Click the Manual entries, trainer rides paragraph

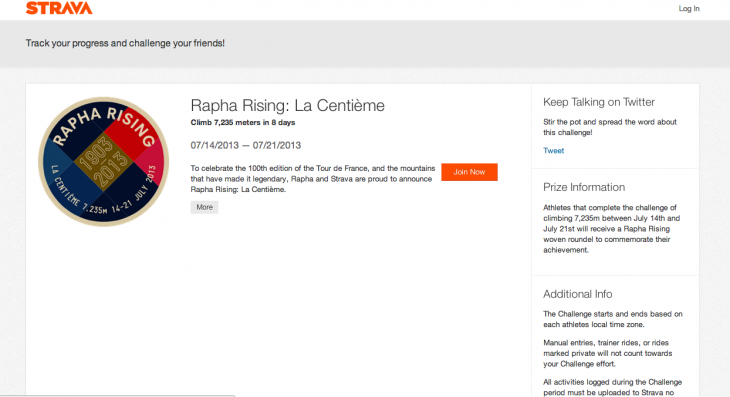click(x=608, y=353)
